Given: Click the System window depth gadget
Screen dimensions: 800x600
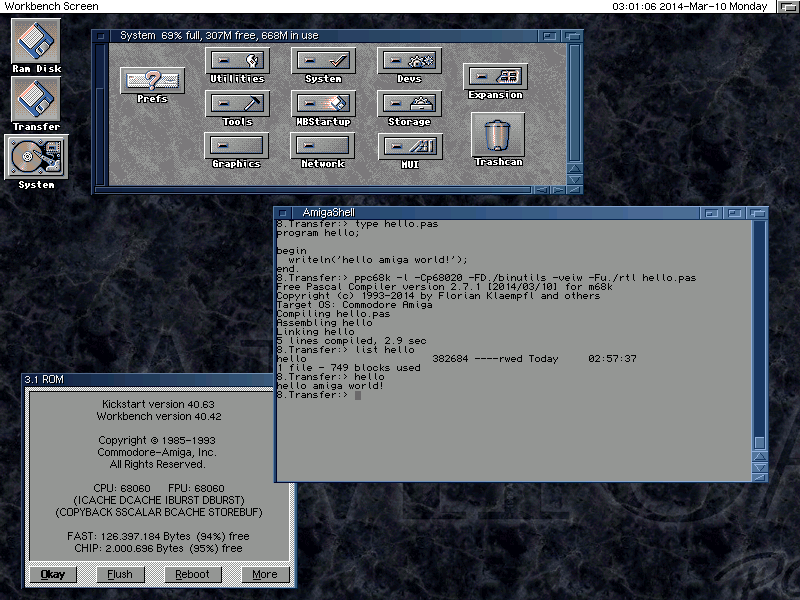Looking at the screenshot, I should [x=571, y=36].
